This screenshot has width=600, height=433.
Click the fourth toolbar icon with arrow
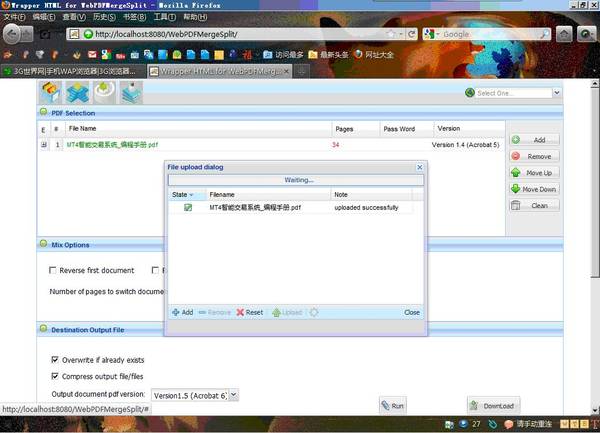[131, 92]
